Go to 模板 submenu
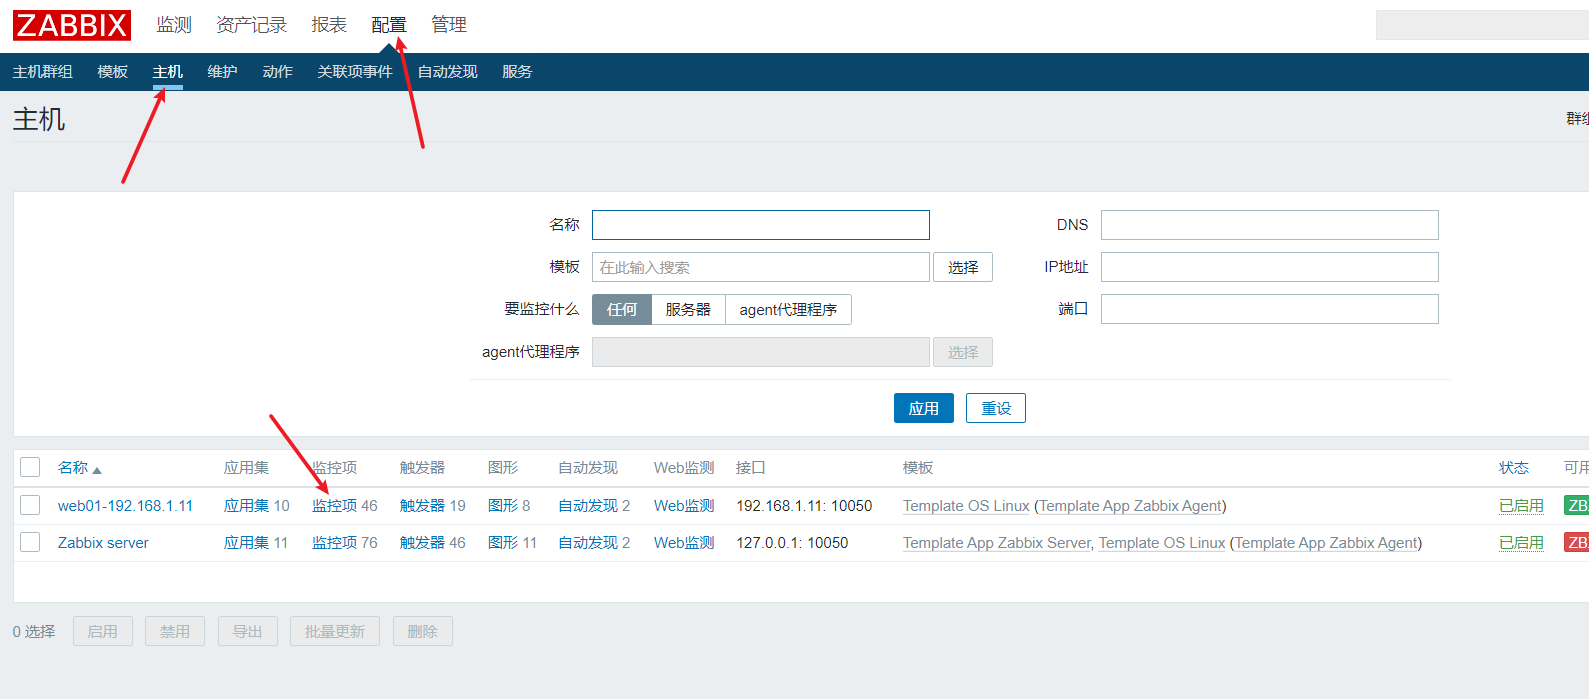1589x699 pixels. pyautogui.click(x=113, y=72)
